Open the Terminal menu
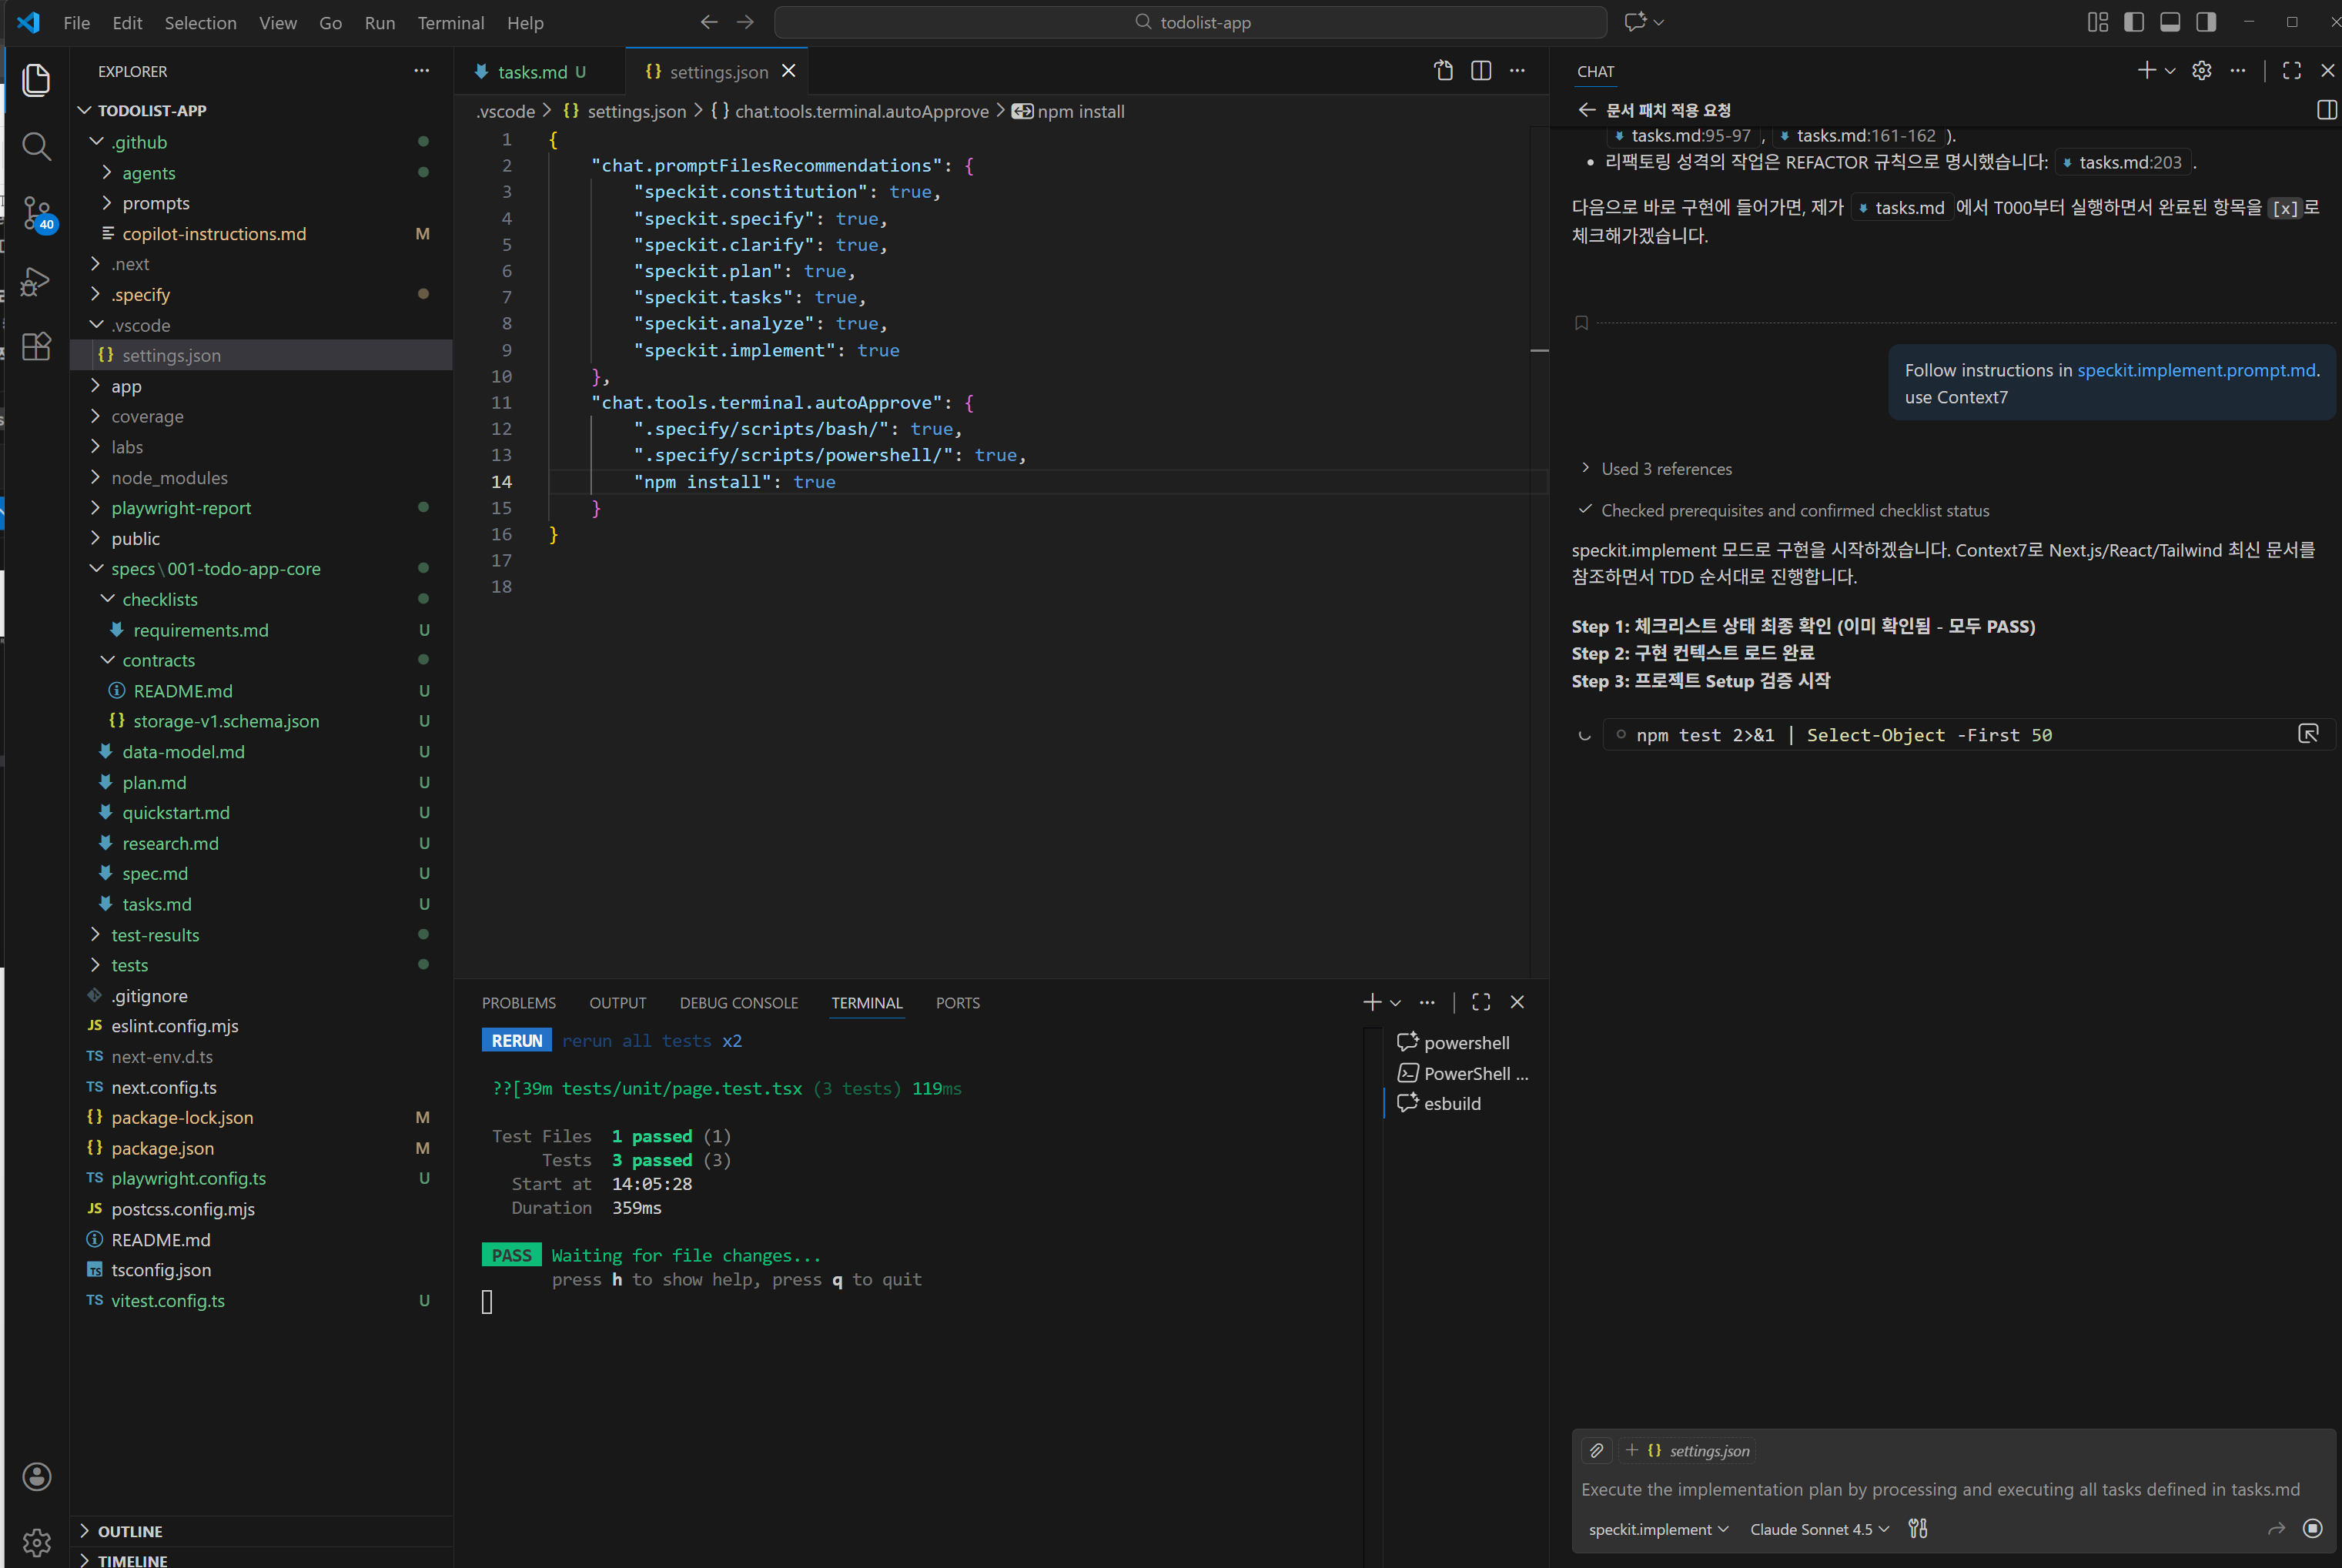 [450, 22]
